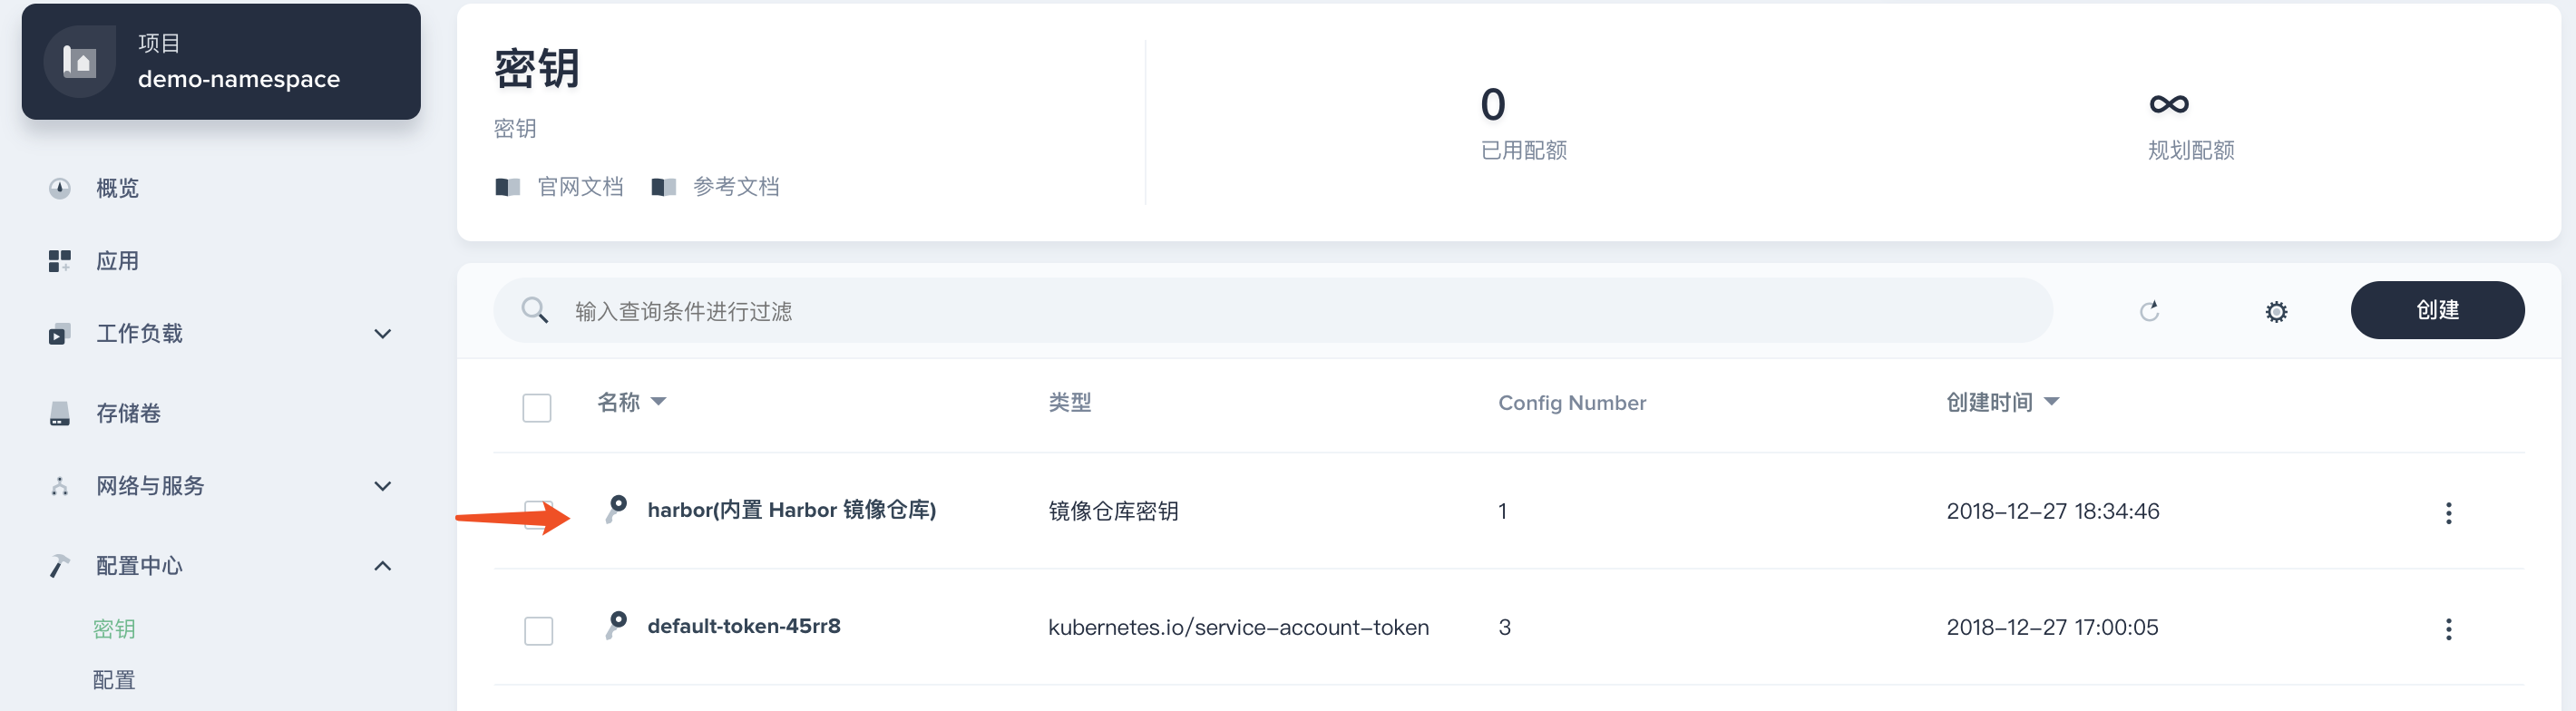Click the network icon beside 网络与服务
Viewport: 2576px width, 711px height.
pyautogui.click(x=60, y=486)
